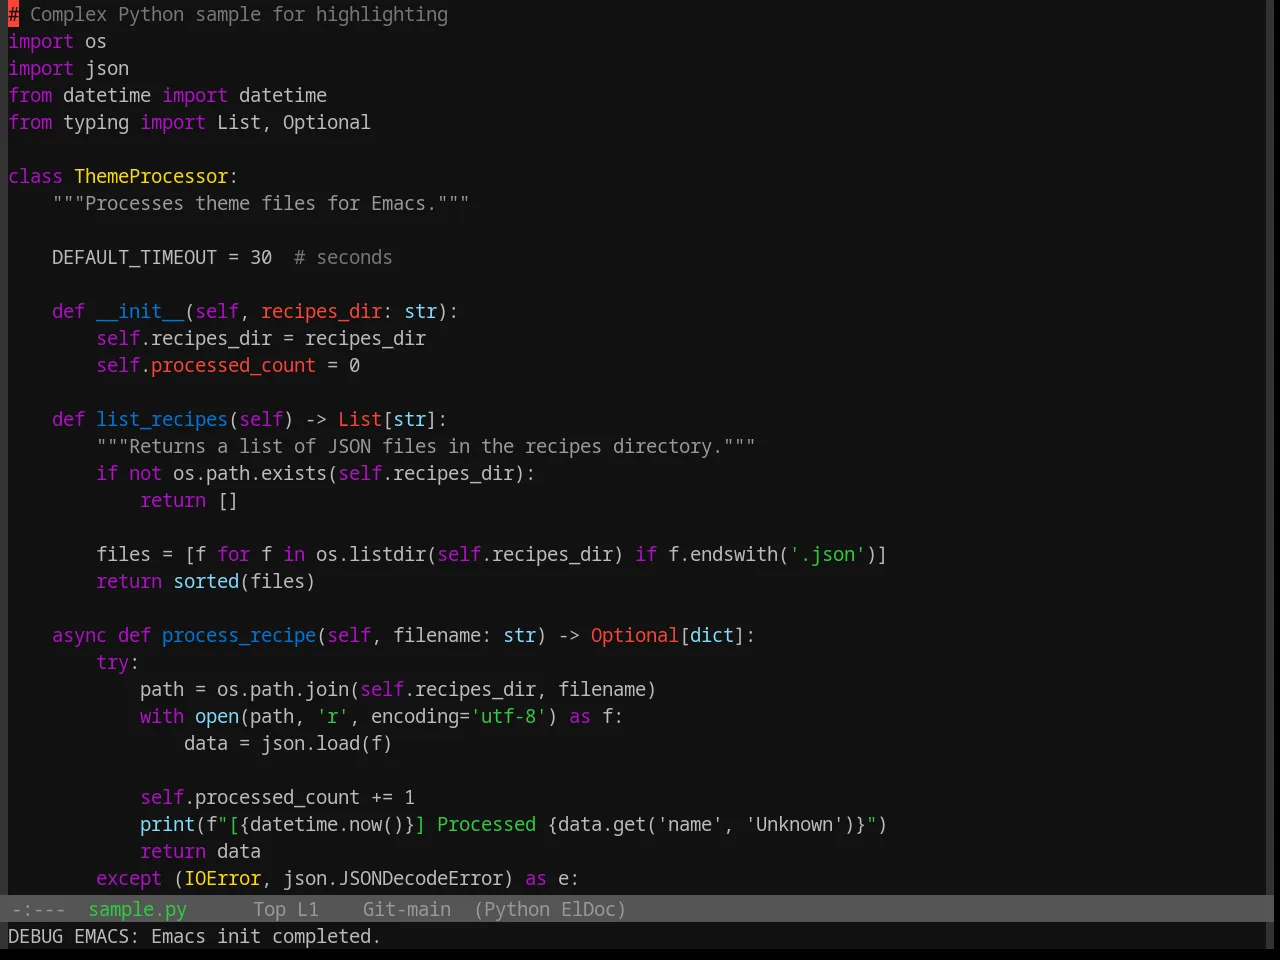Click the 'async' keyword
Screen dimensions: 1280x960
[79, 635]
